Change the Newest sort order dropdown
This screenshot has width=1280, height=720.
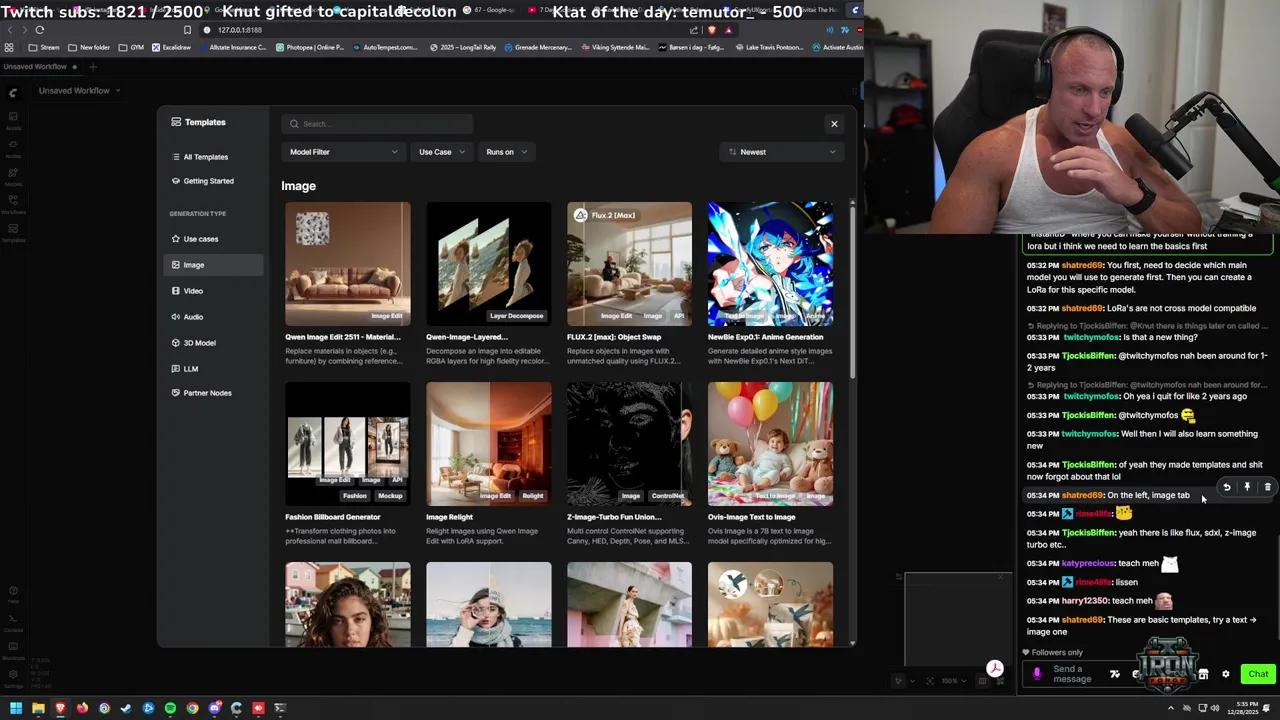coord(781,152)
